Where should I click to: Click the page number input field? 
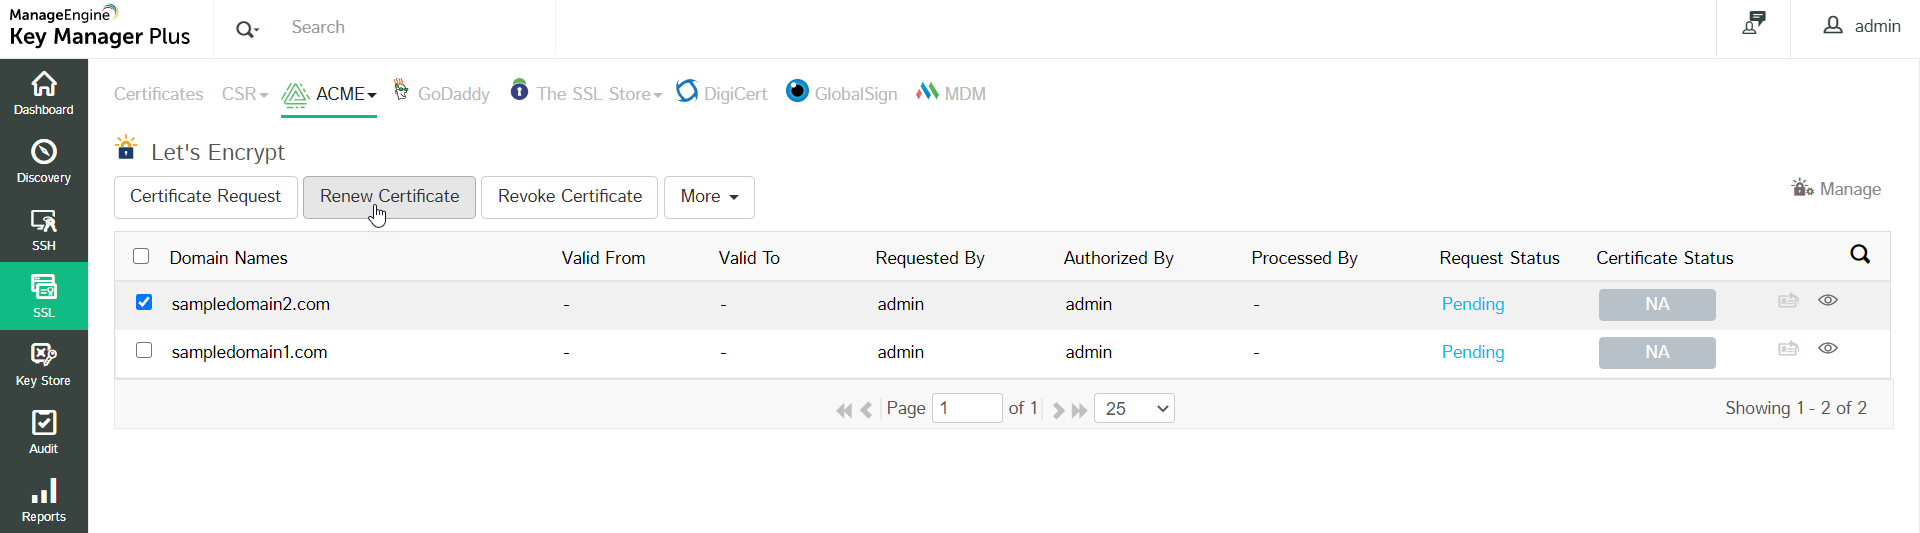[966, 408]
